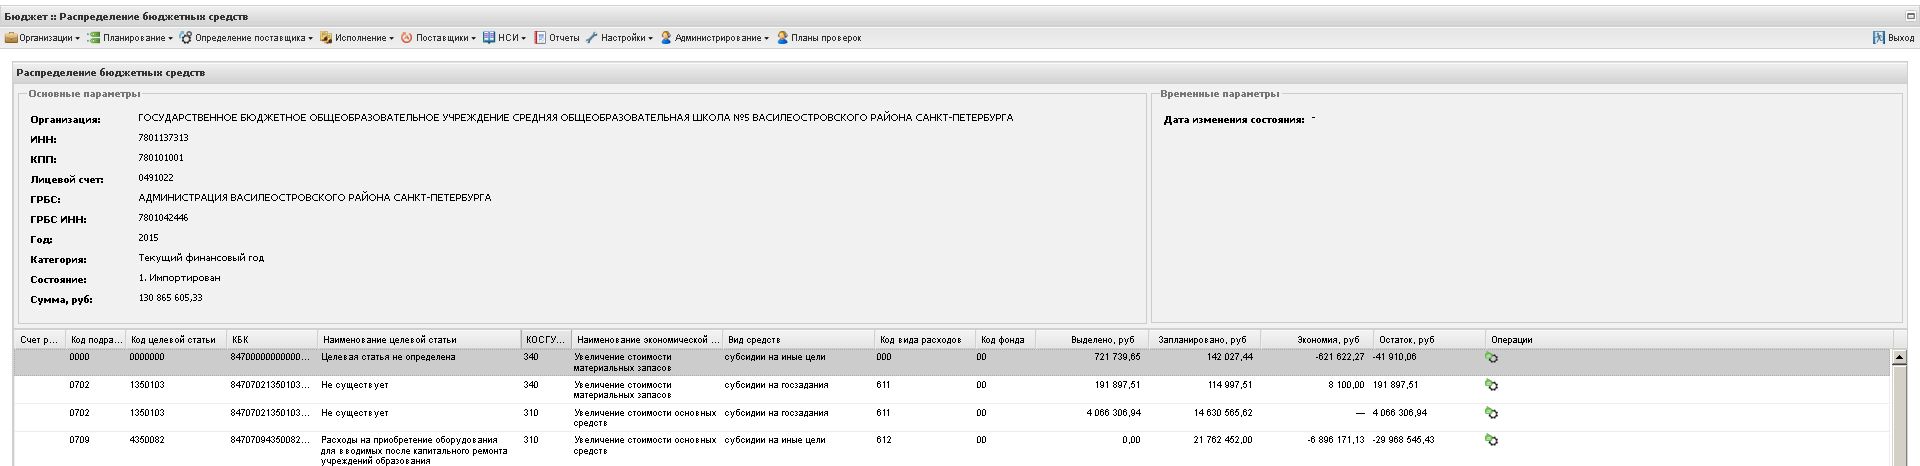Select ГРБС ИНН value '7801042446'
The height and width of the screenshot is (466, 1920).
click(x=163, y=218)
